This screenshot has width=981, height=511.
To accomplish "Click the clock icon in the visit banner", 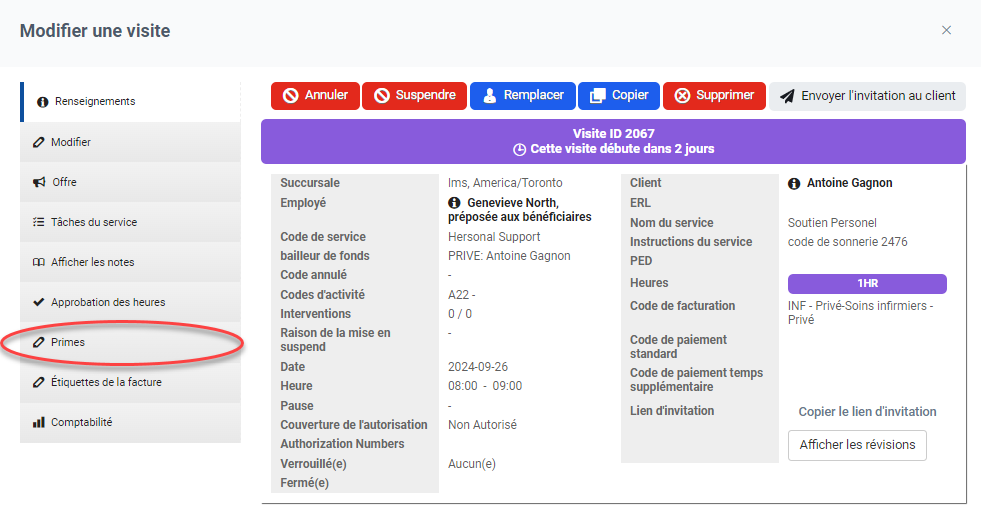I will (519, 150).
